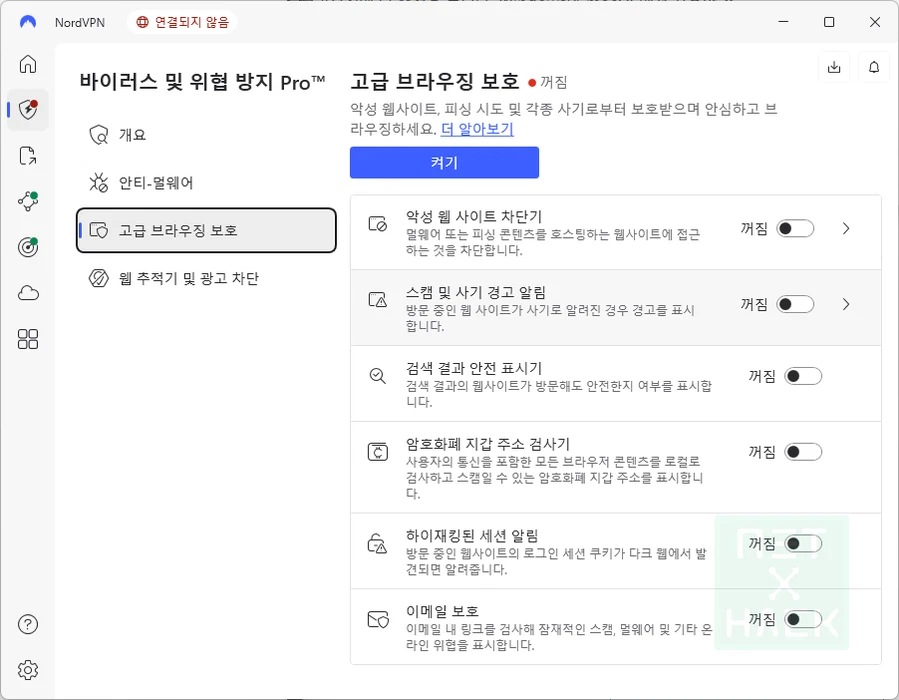Click the help question mark icon

pos(28,625)
